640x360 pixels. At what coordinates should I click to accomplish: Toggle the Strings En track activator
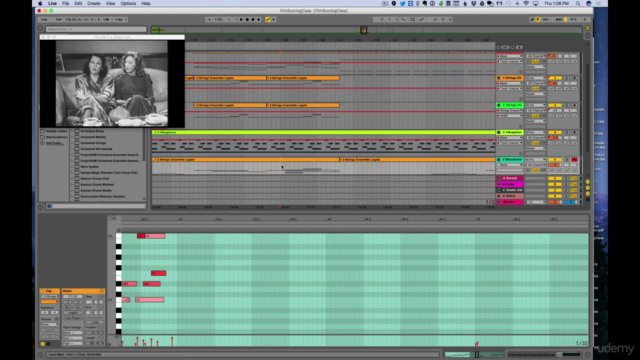tap(555, 78)
